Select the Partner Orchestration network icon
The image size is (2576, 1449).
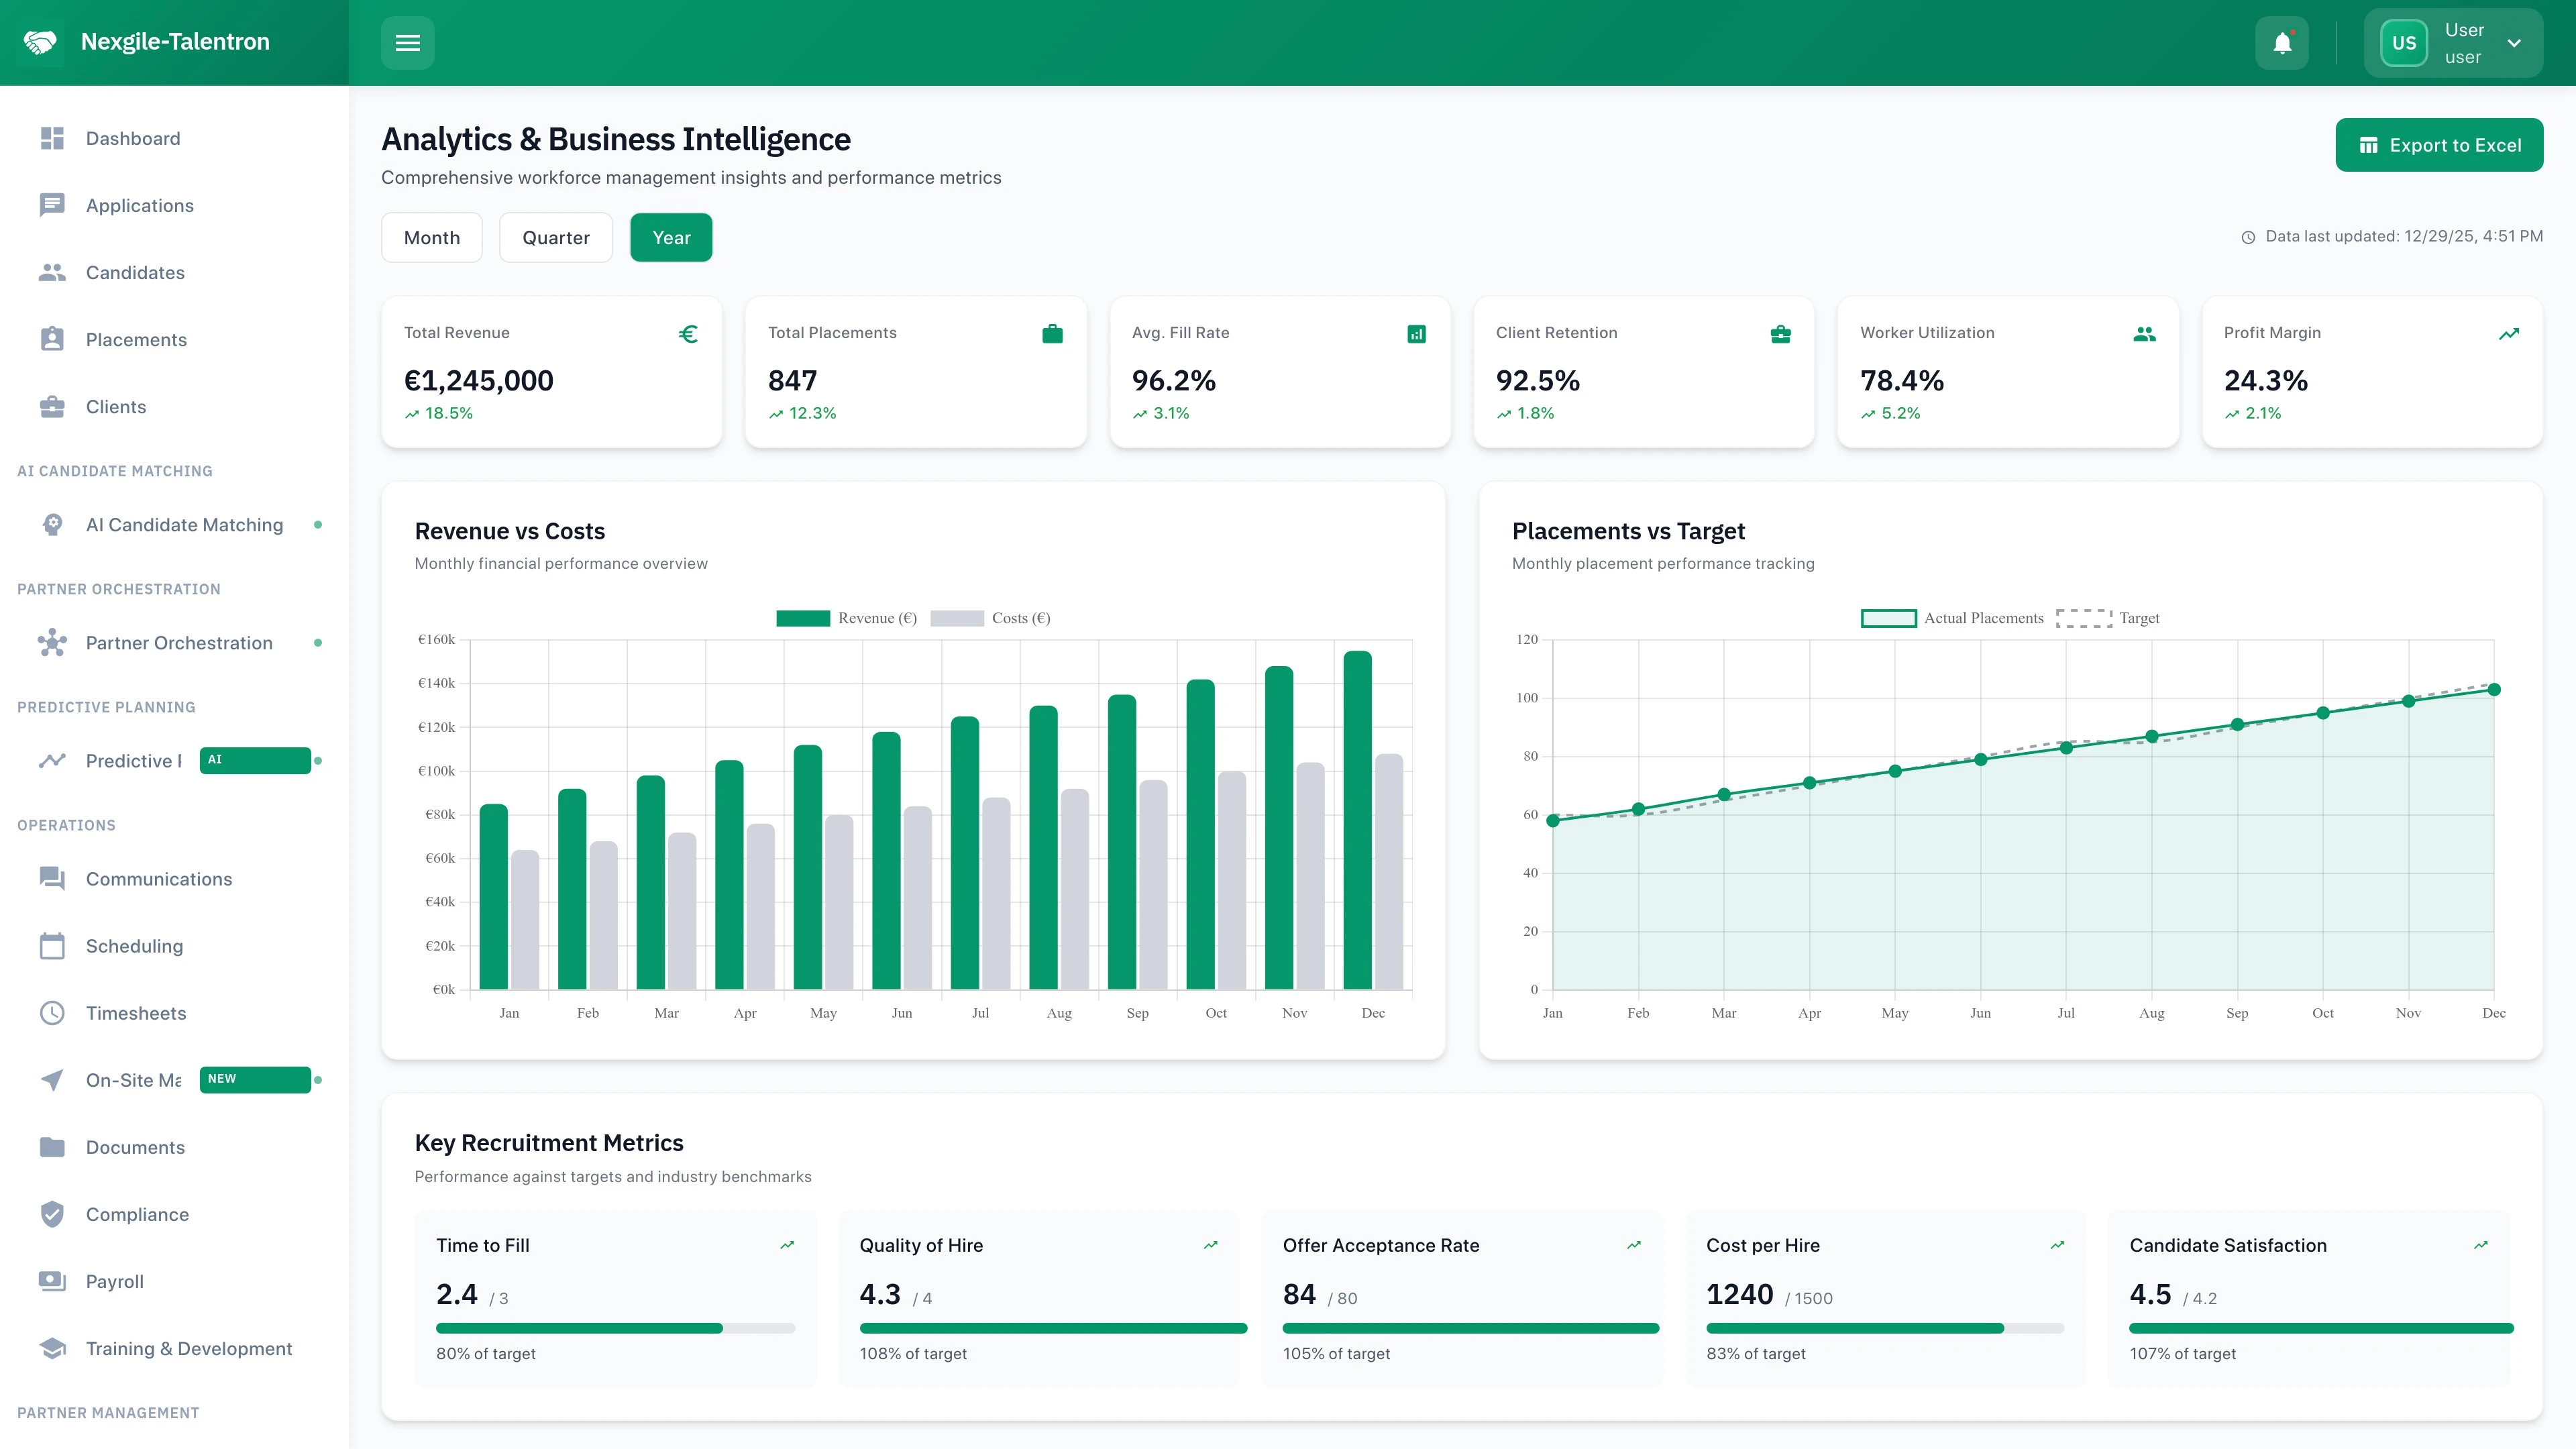tap(52, 643)
